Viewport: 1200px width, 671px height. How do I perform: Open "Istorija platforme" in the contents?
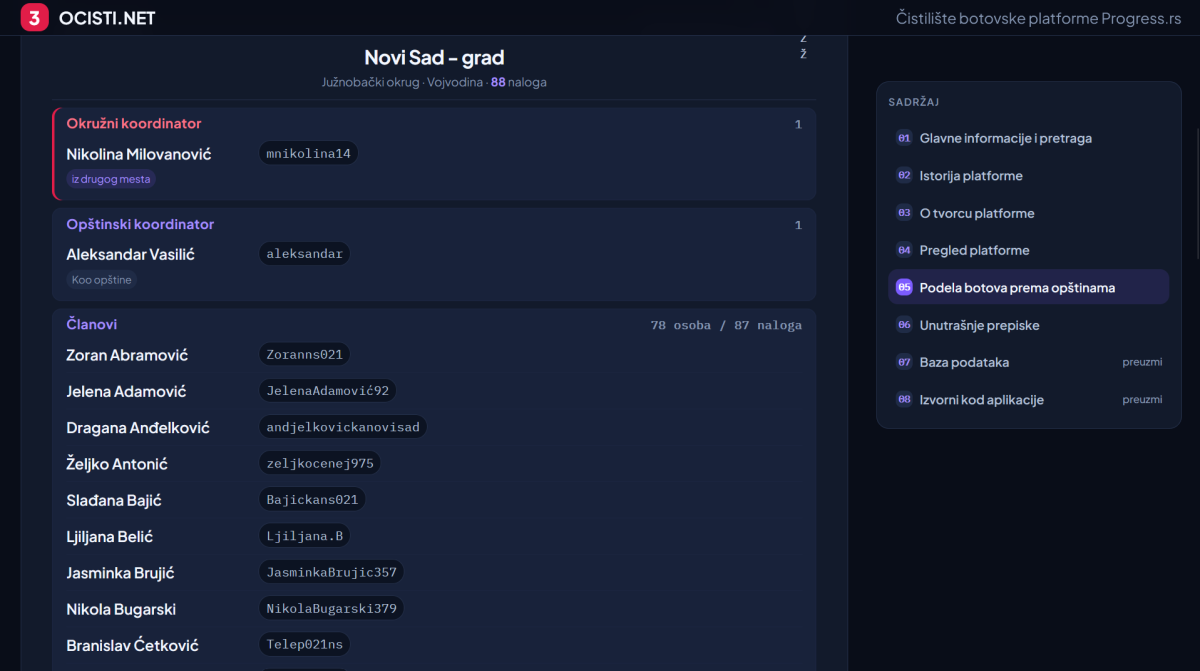1028,176
